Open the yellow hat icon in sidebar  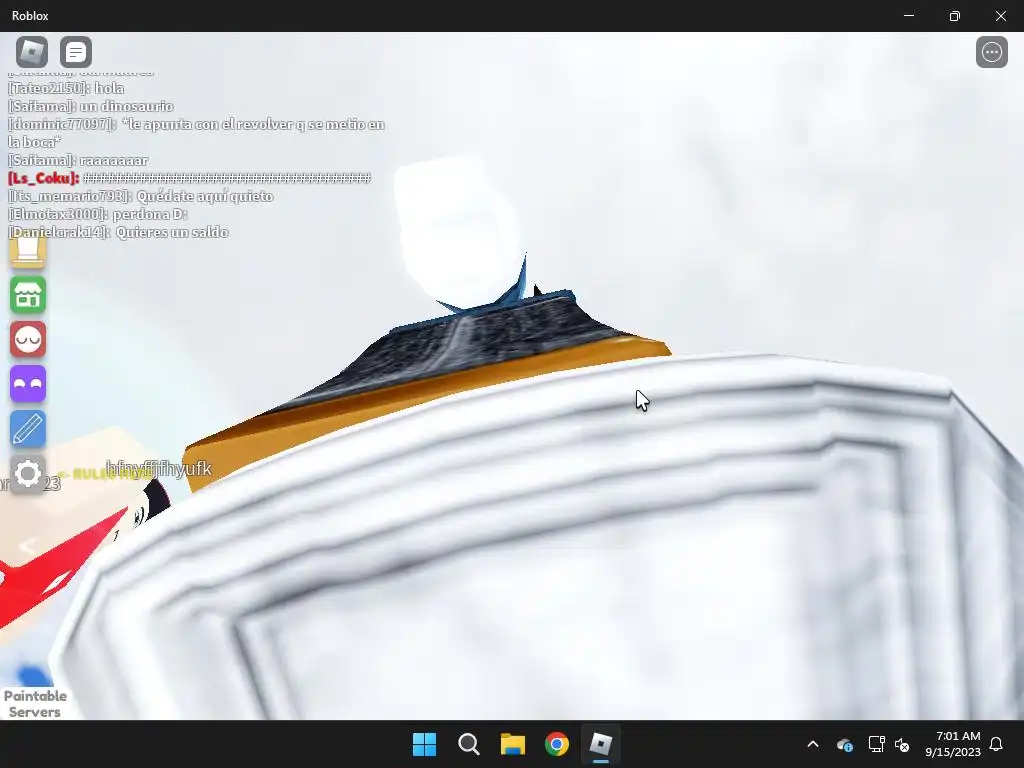(27, 252)
